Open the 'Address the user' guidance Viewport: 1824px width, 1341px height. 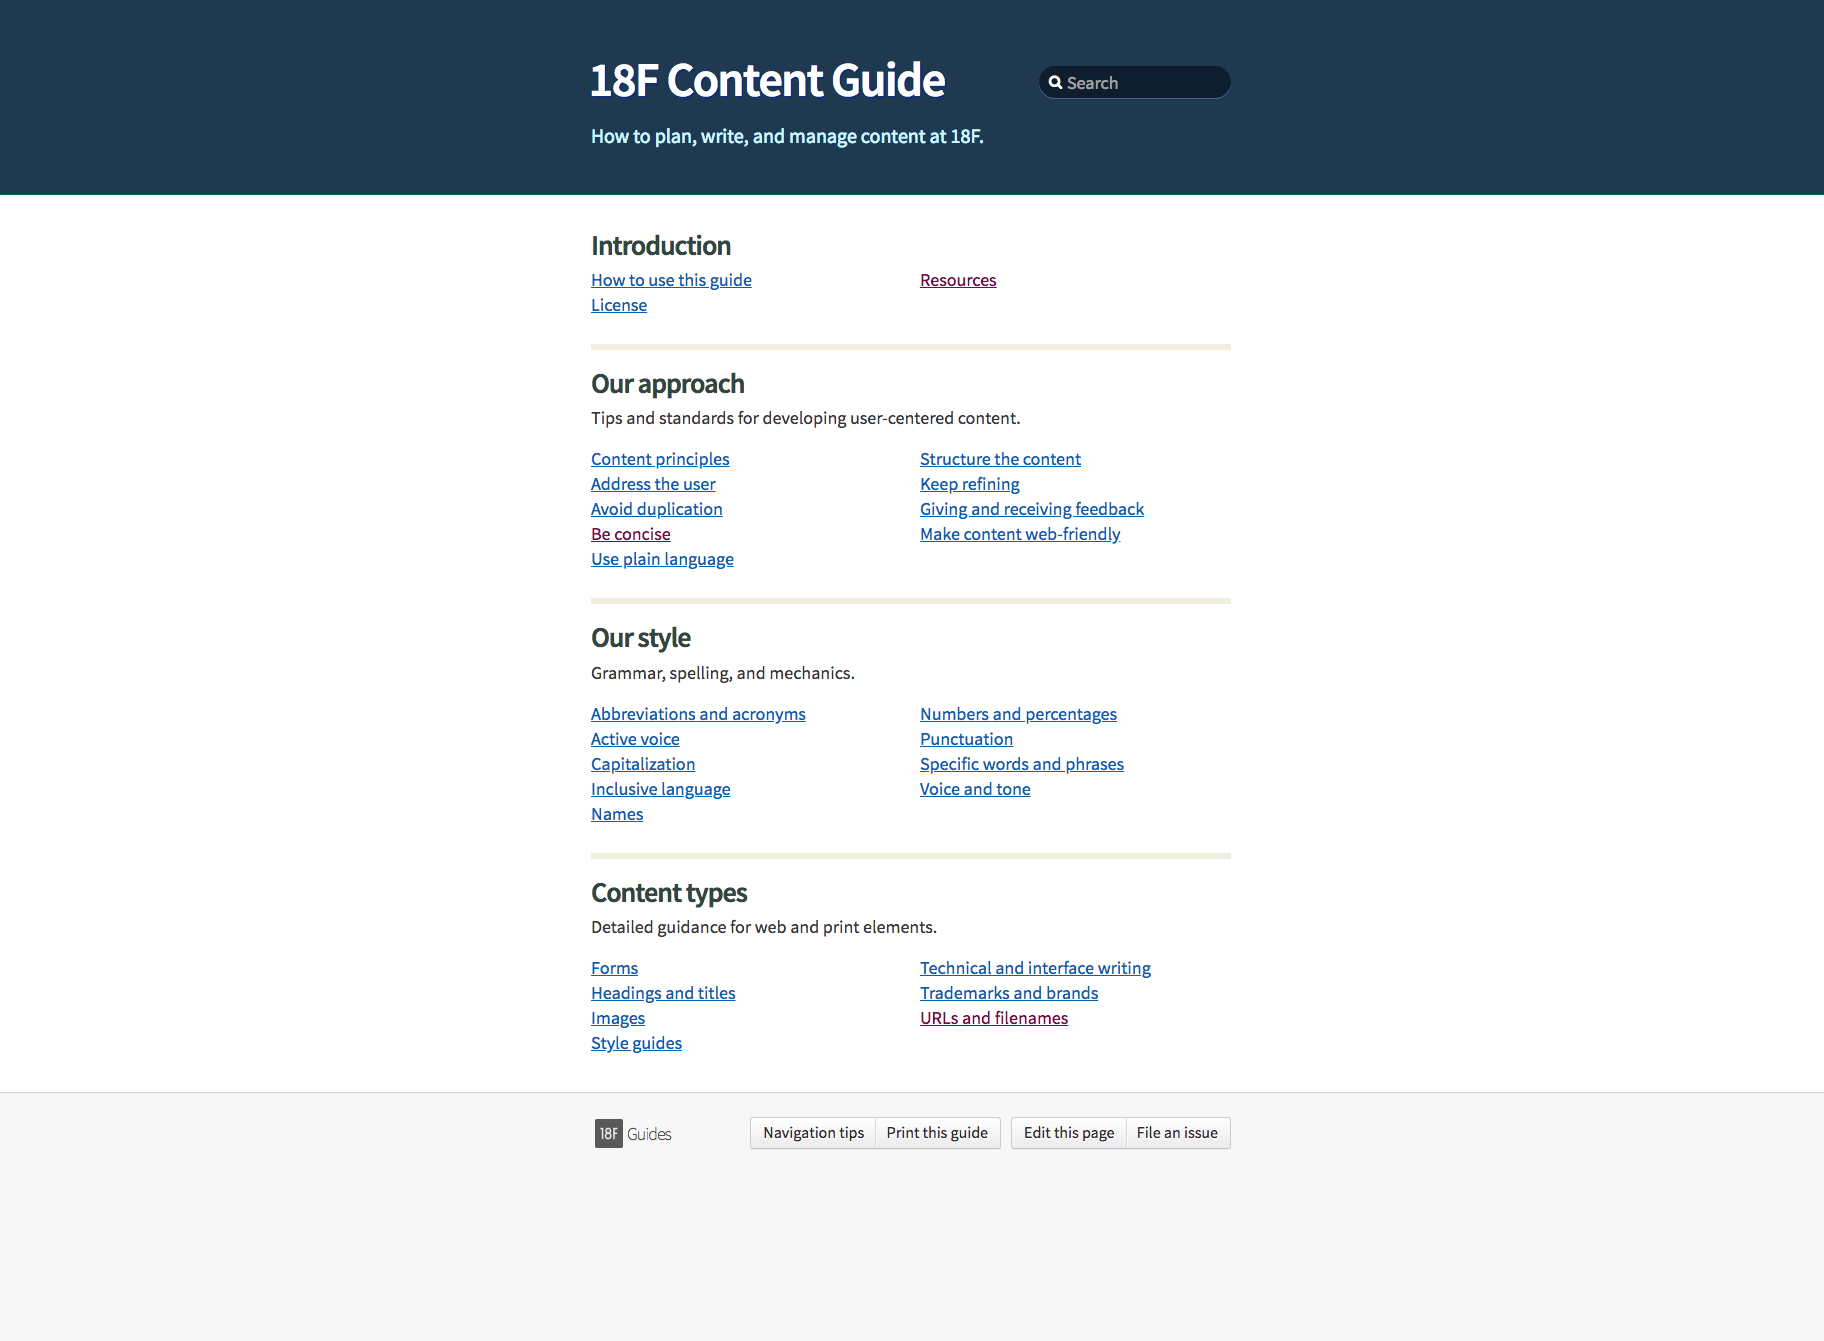653,484
